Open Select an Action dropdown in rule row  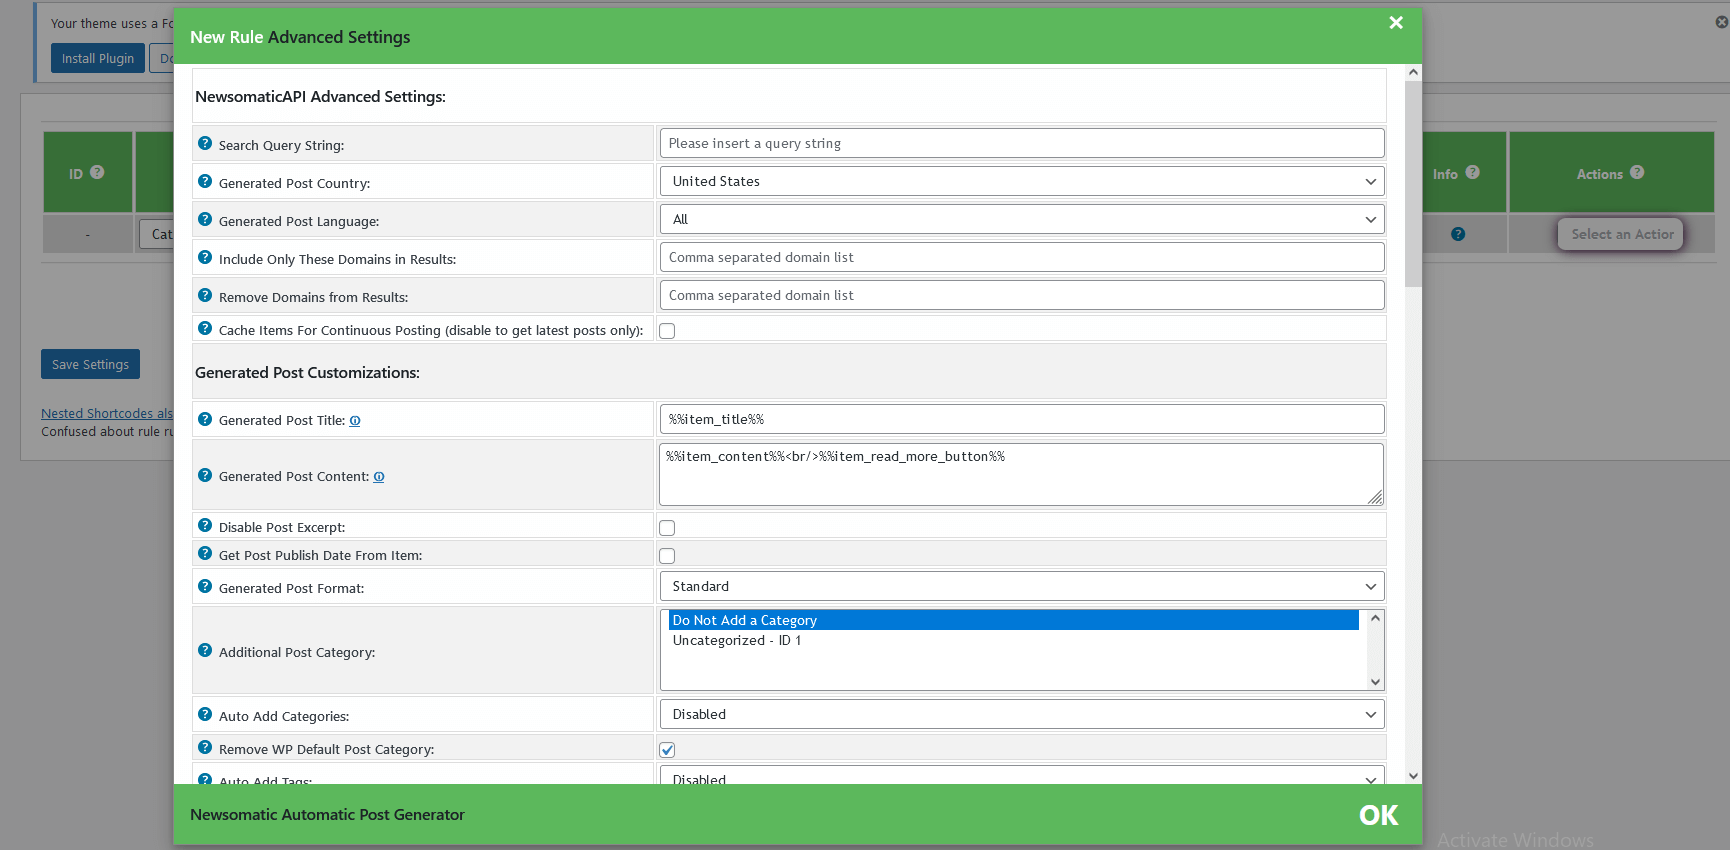1621,234
